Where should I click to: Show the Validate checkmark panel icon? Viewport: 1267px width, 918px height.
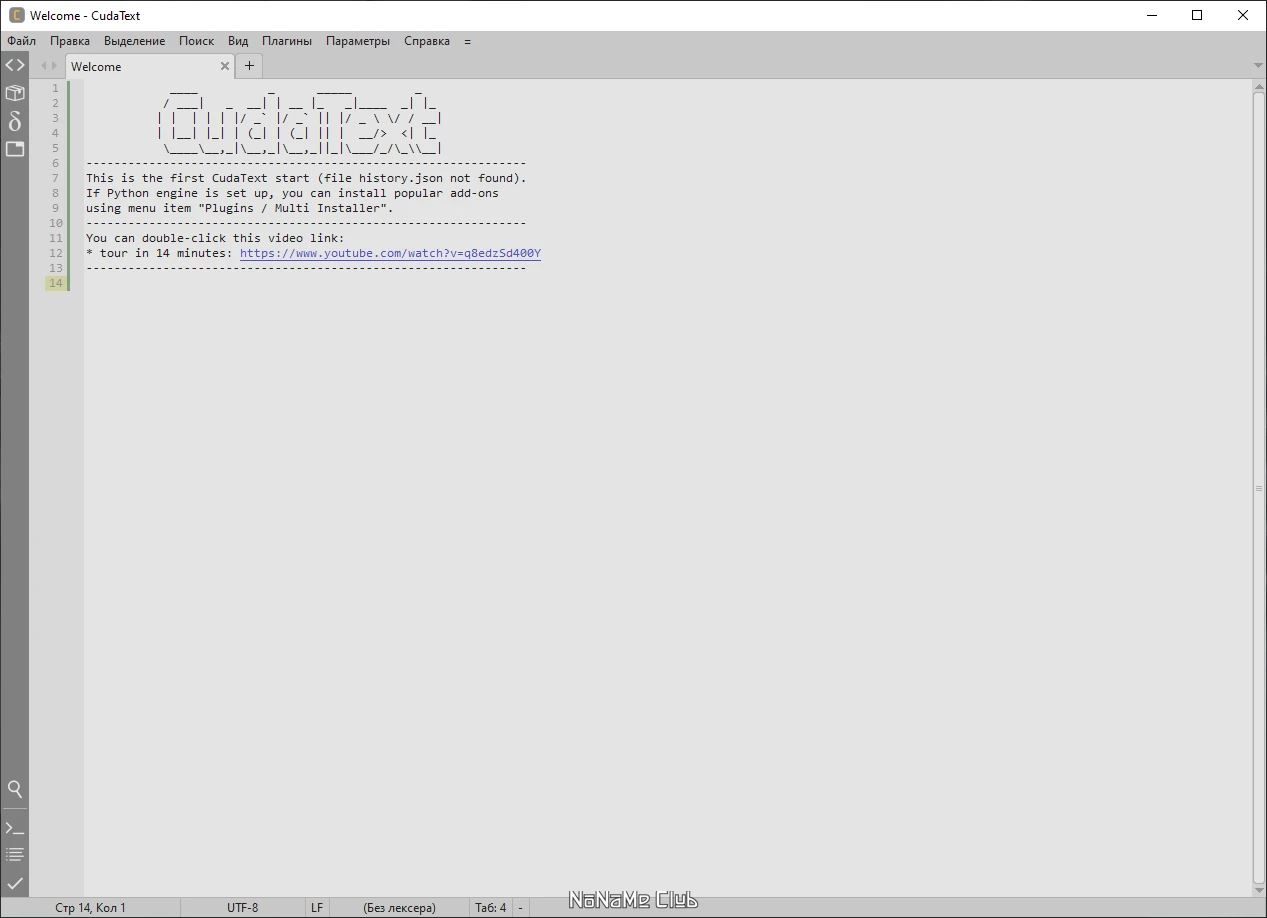click(x=15, y=883)
